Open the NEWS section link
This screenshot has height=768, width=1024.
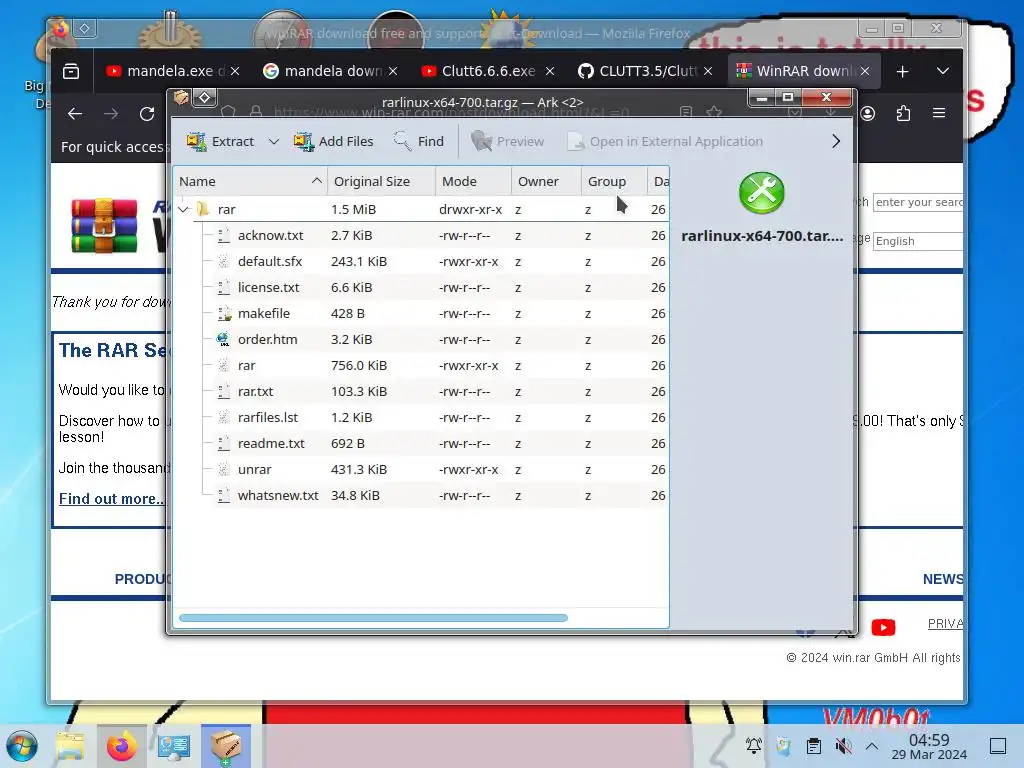943,579
